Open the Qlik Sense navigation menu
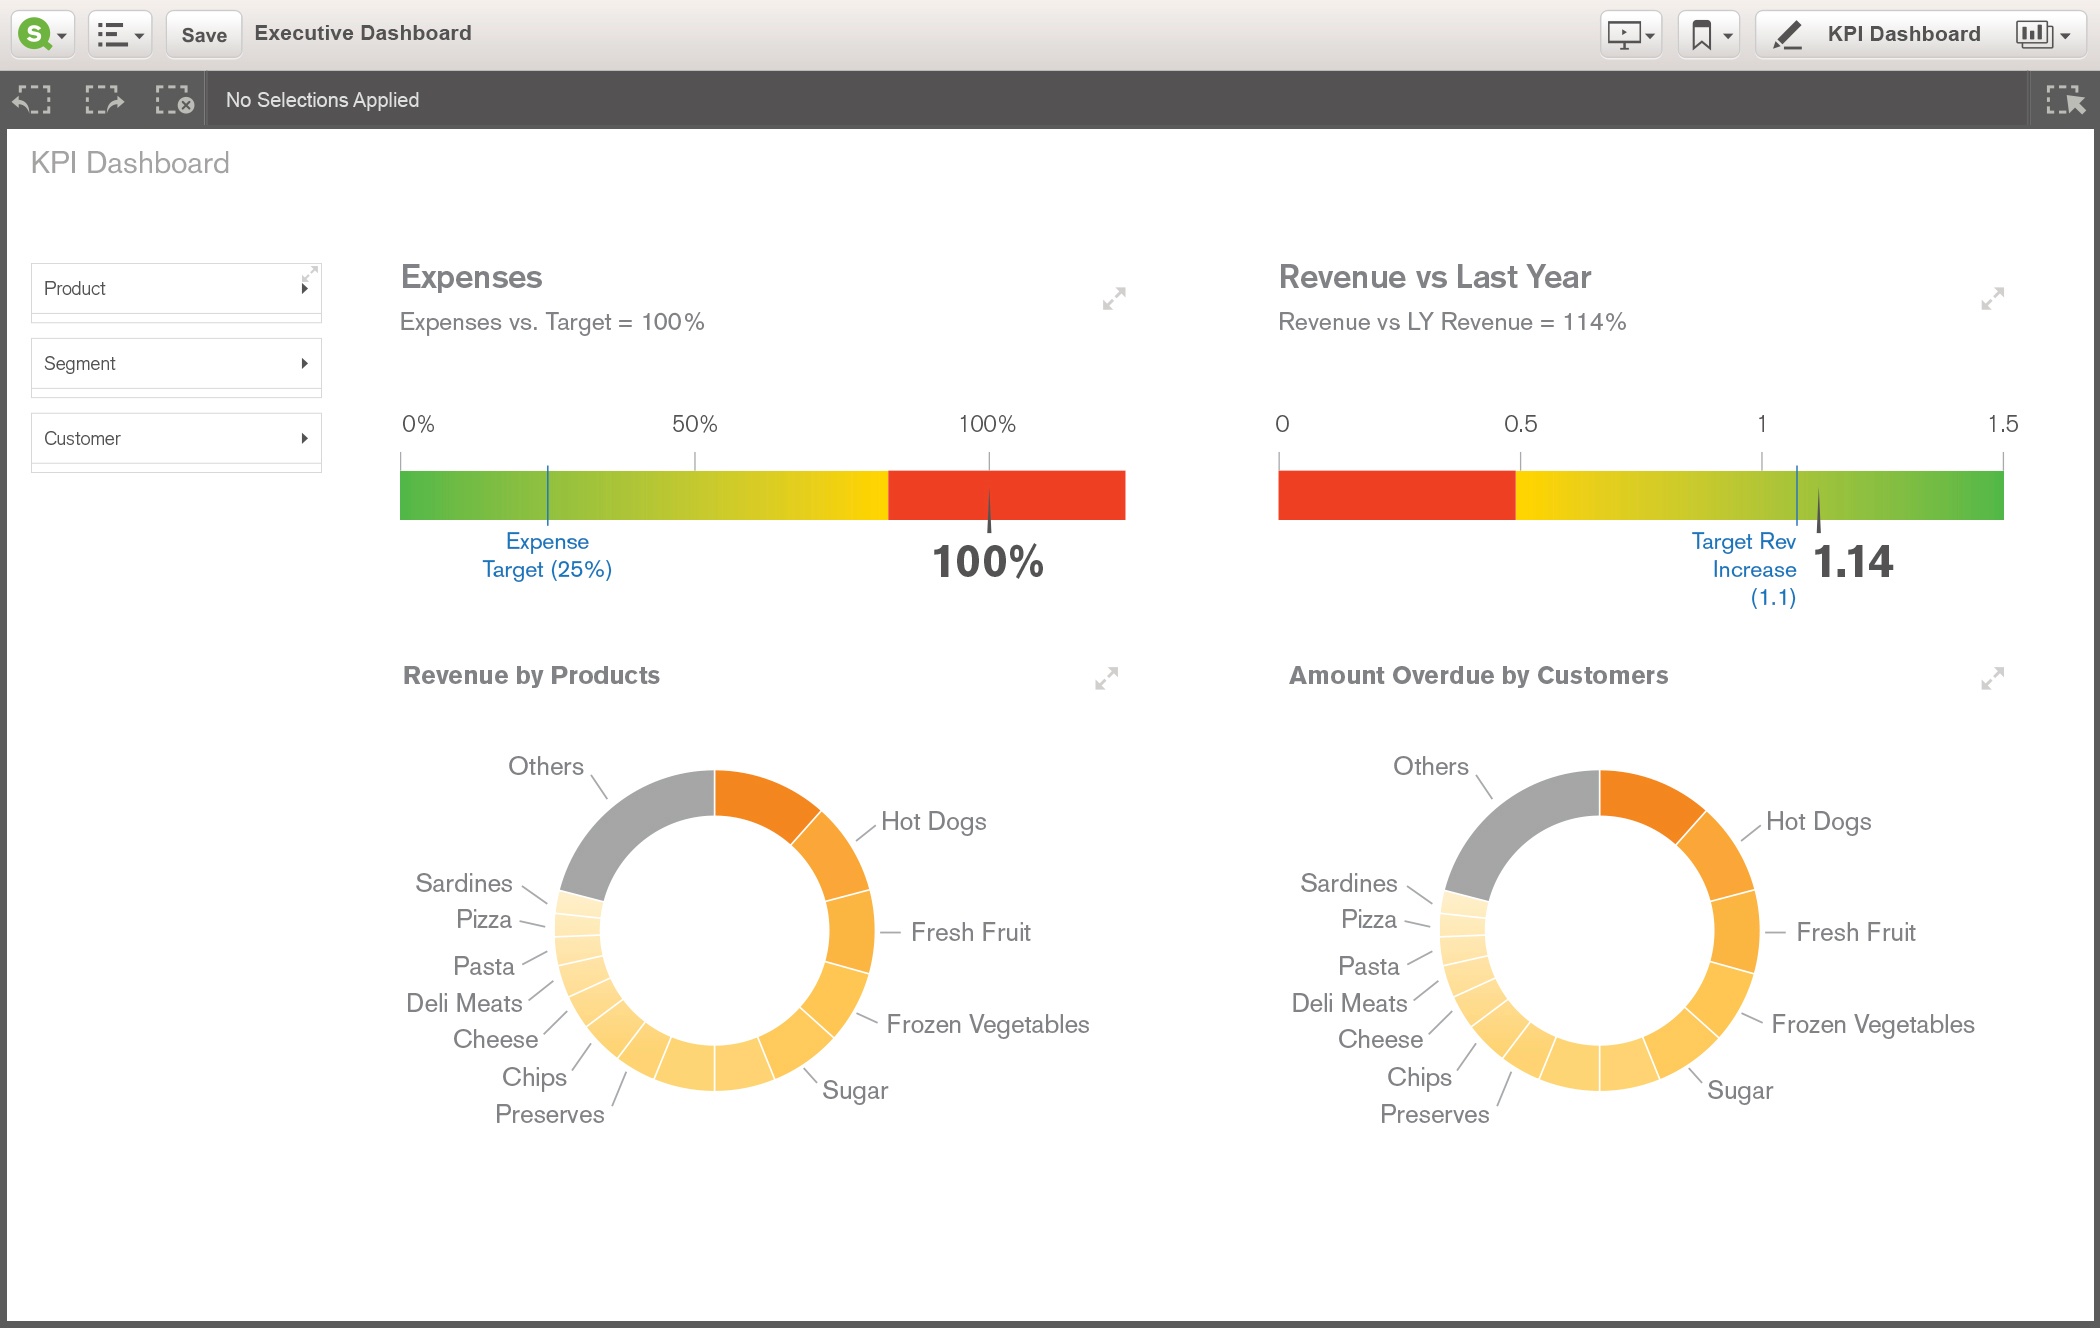Screen dimensions: 2100x1328 [43, 34]
